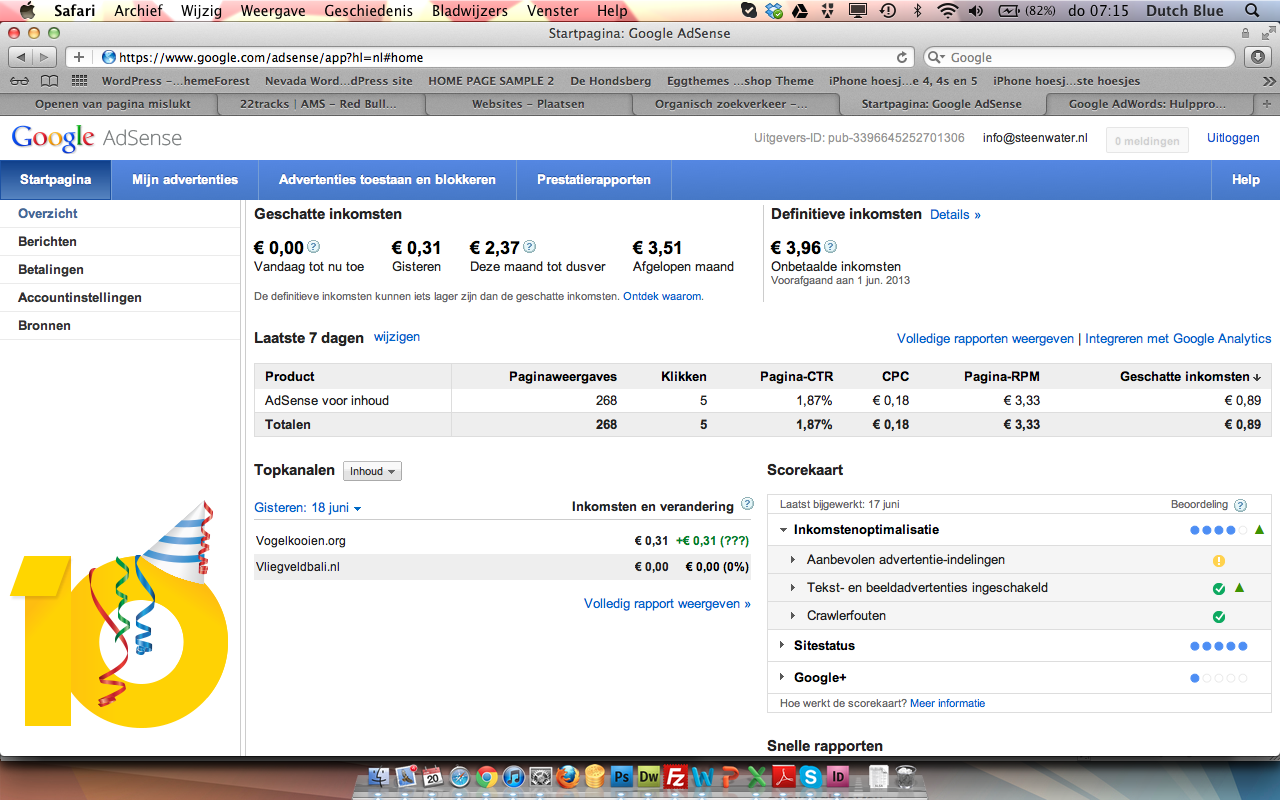This screenshot has height=800, width=1280.
Task: Click Integreren met Google Analytics link
Action: point(1178,339)
